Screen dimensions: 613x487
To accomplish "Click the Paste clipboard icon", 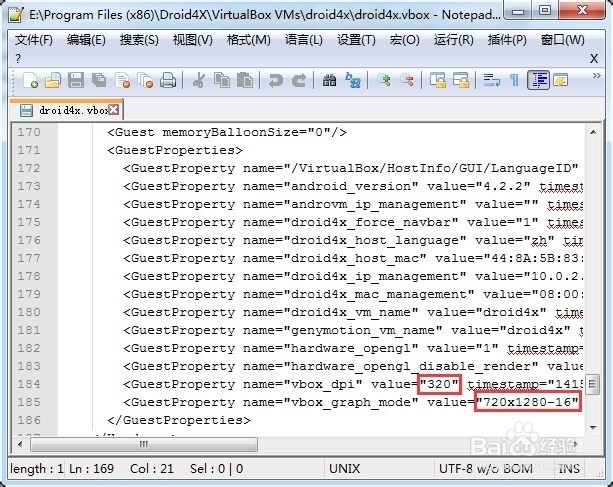I will pos(245,81).
